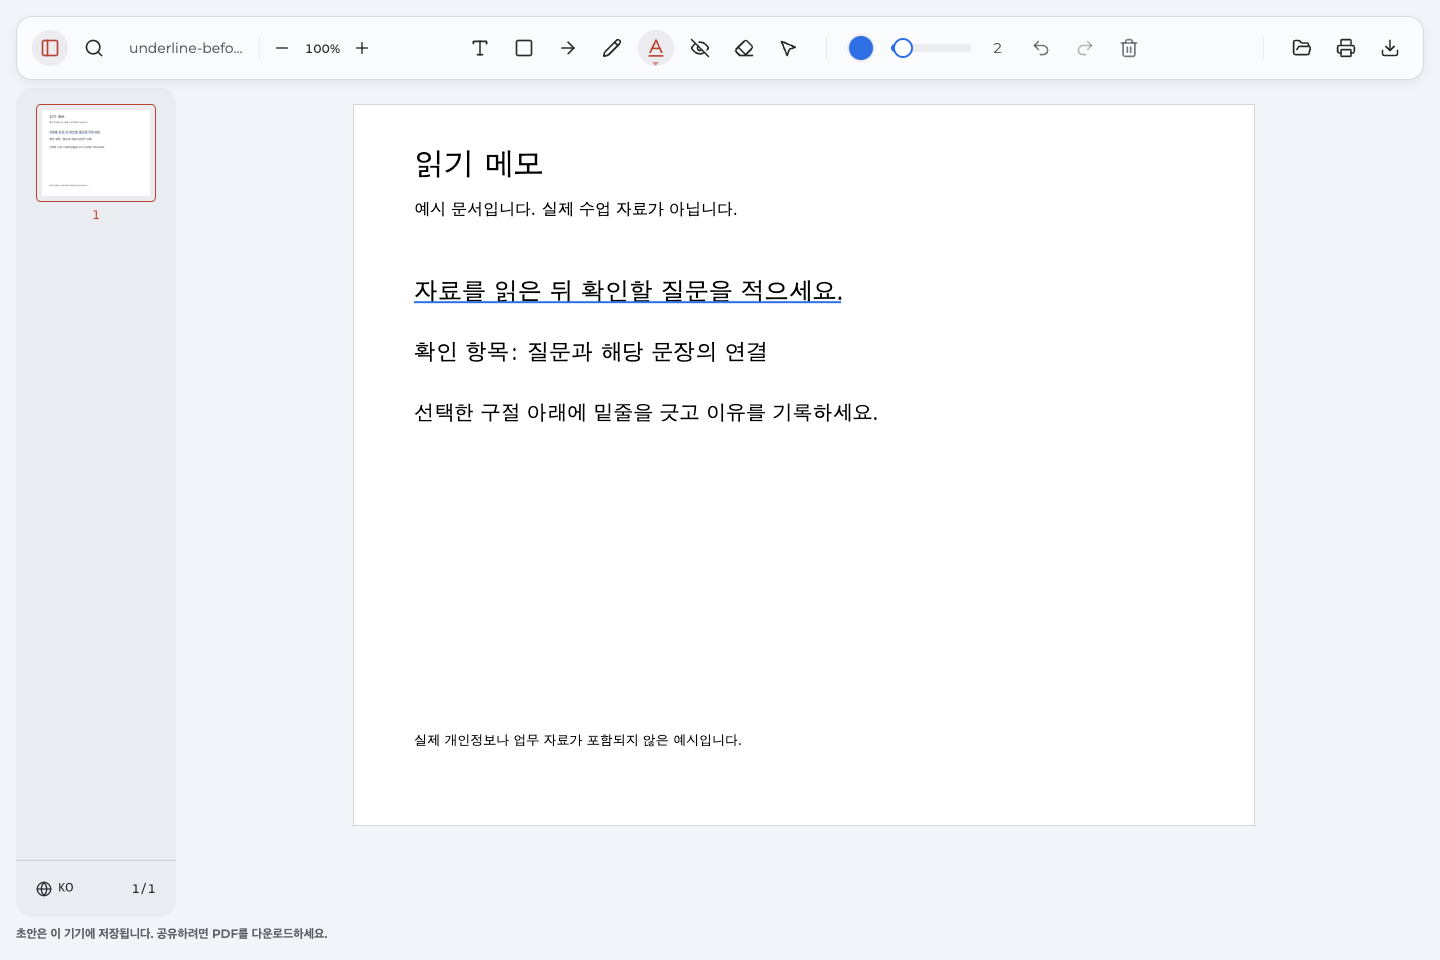Click the zoom out minus button
1440x960 pixels.
[282, 48]
